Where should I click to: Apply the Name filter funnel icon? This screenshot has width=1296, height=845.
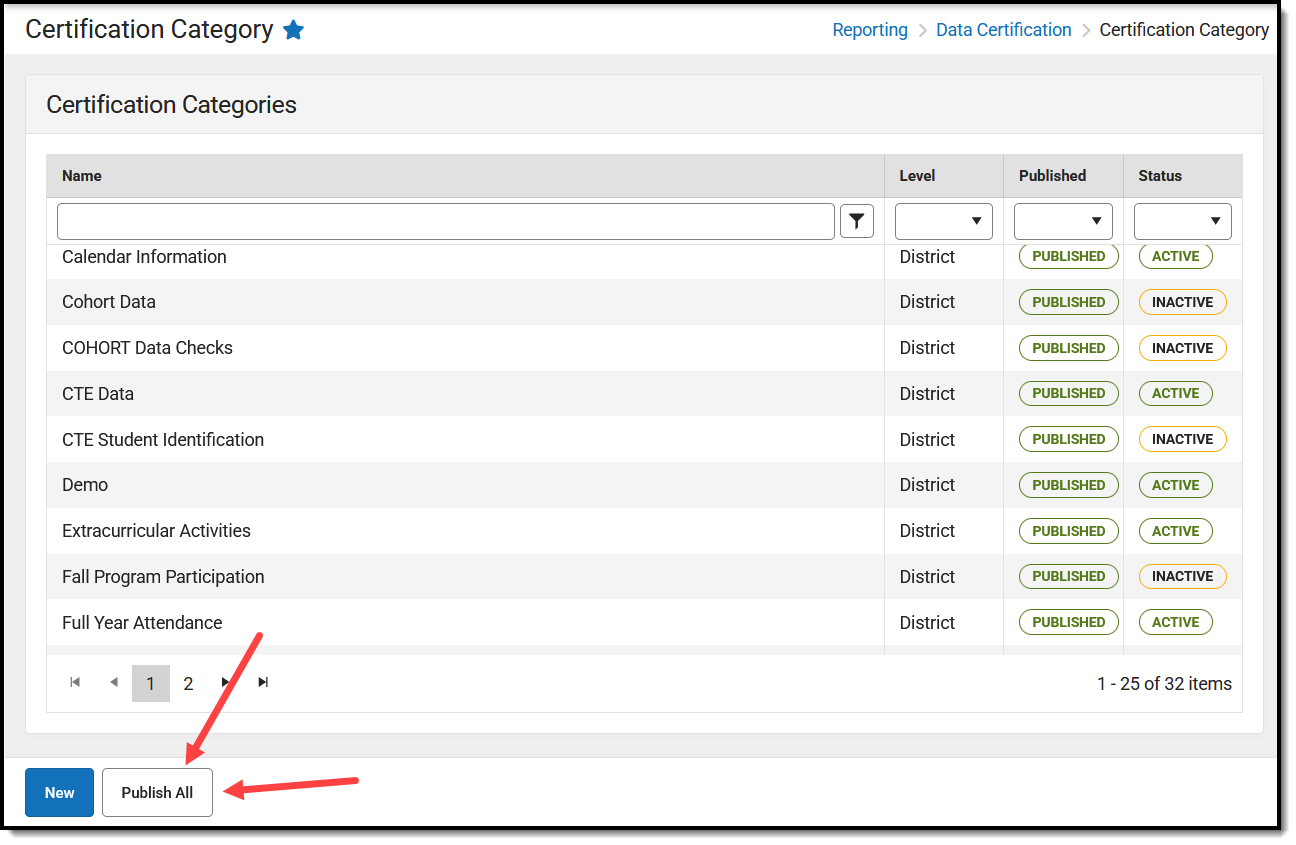click(857, 221)
